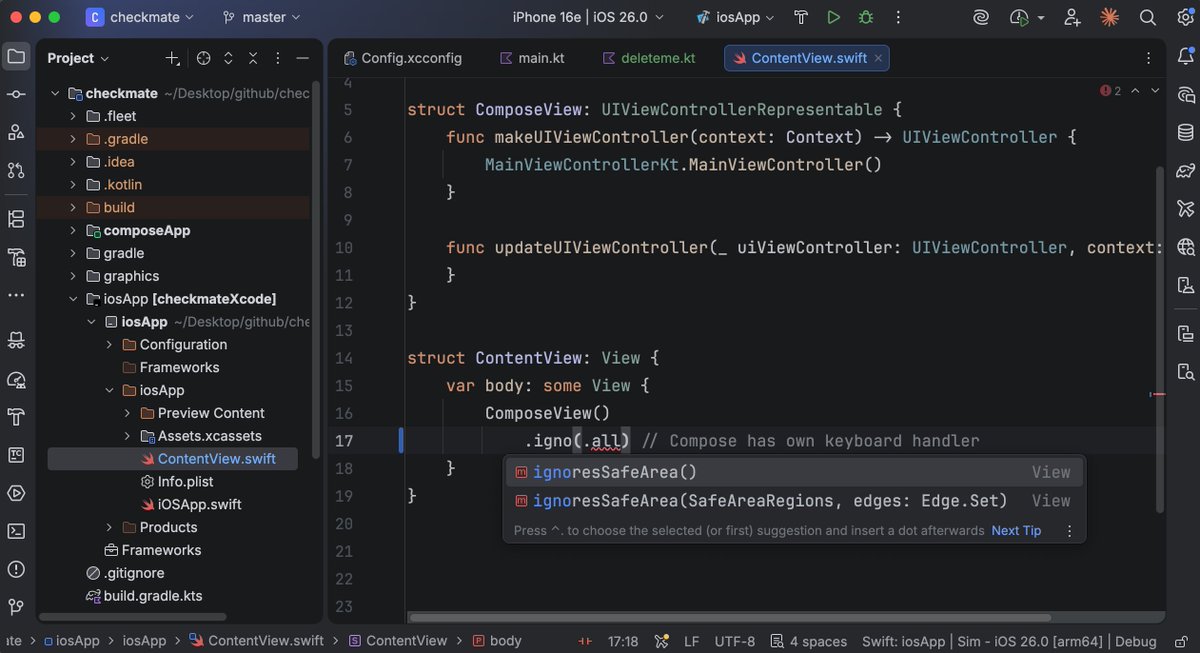This screenshot has height=653, width=1200.
Task: Expand the Products folder
Action: 109,527
